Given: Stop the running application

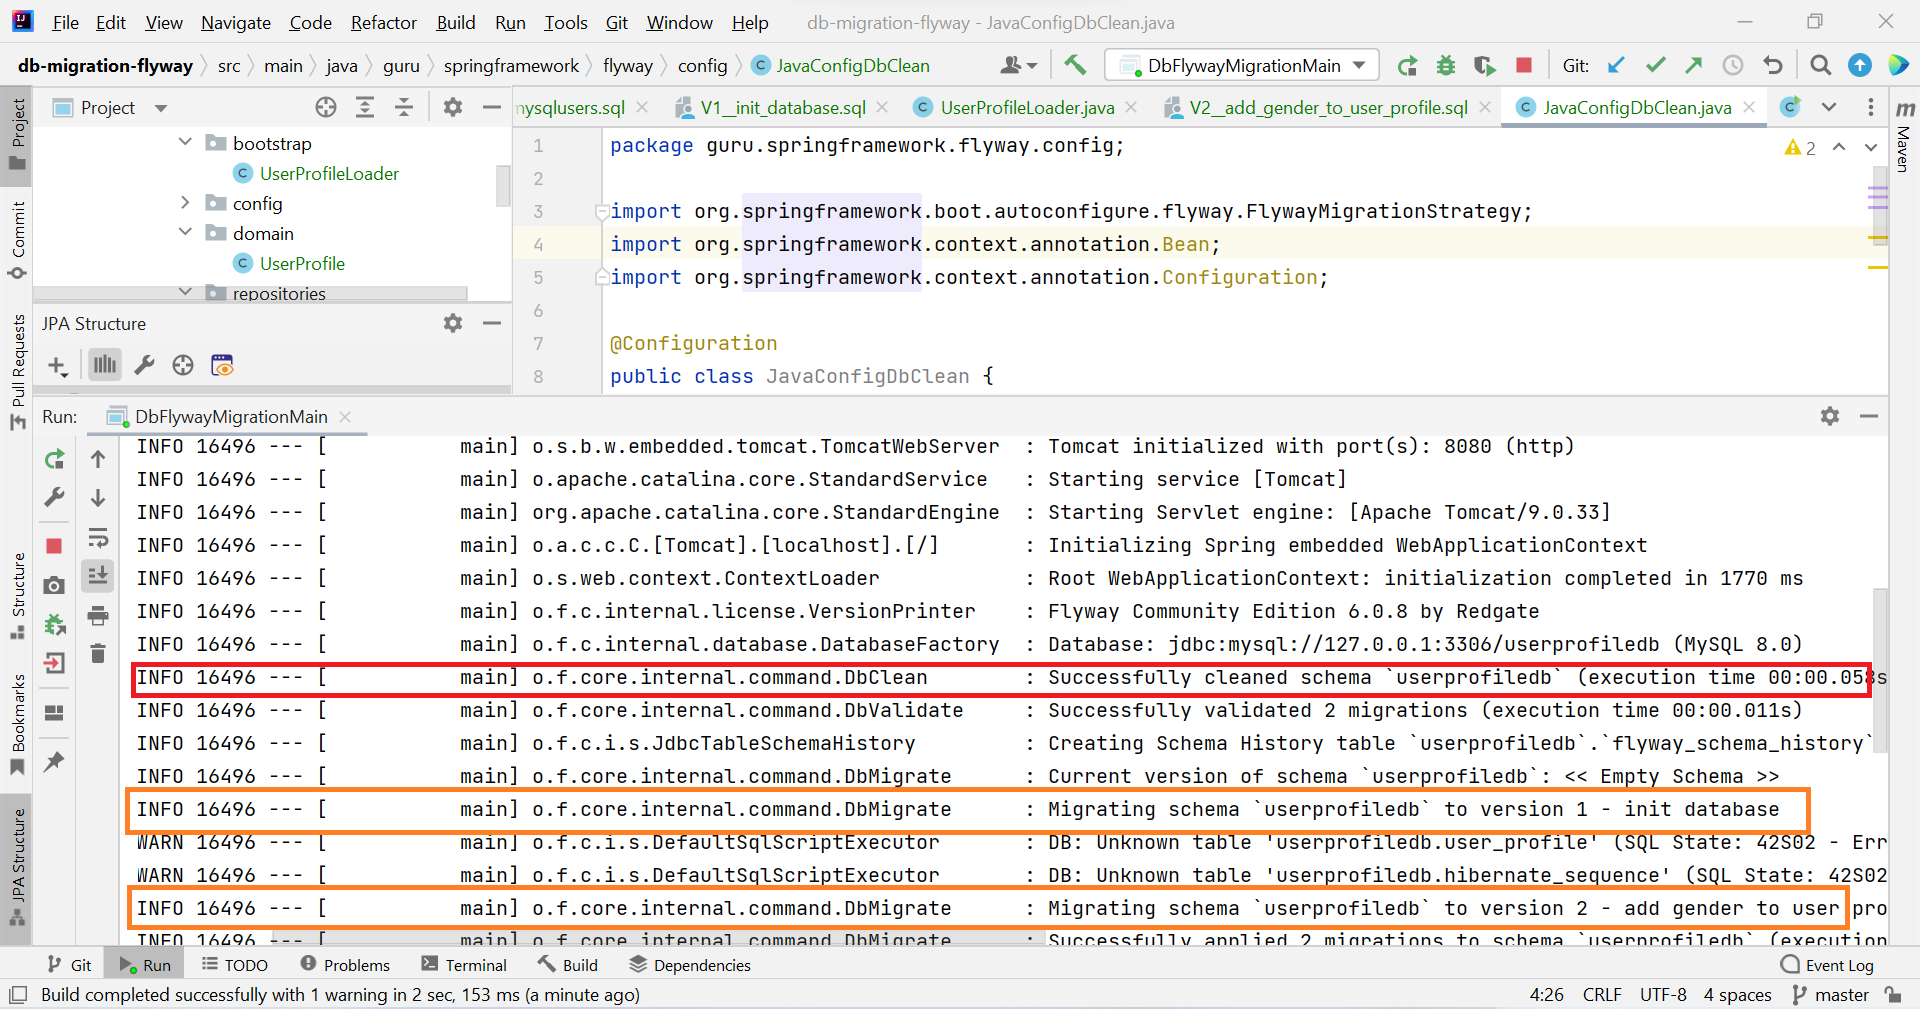Looking at the screenshot, I should tap(53, 546).
